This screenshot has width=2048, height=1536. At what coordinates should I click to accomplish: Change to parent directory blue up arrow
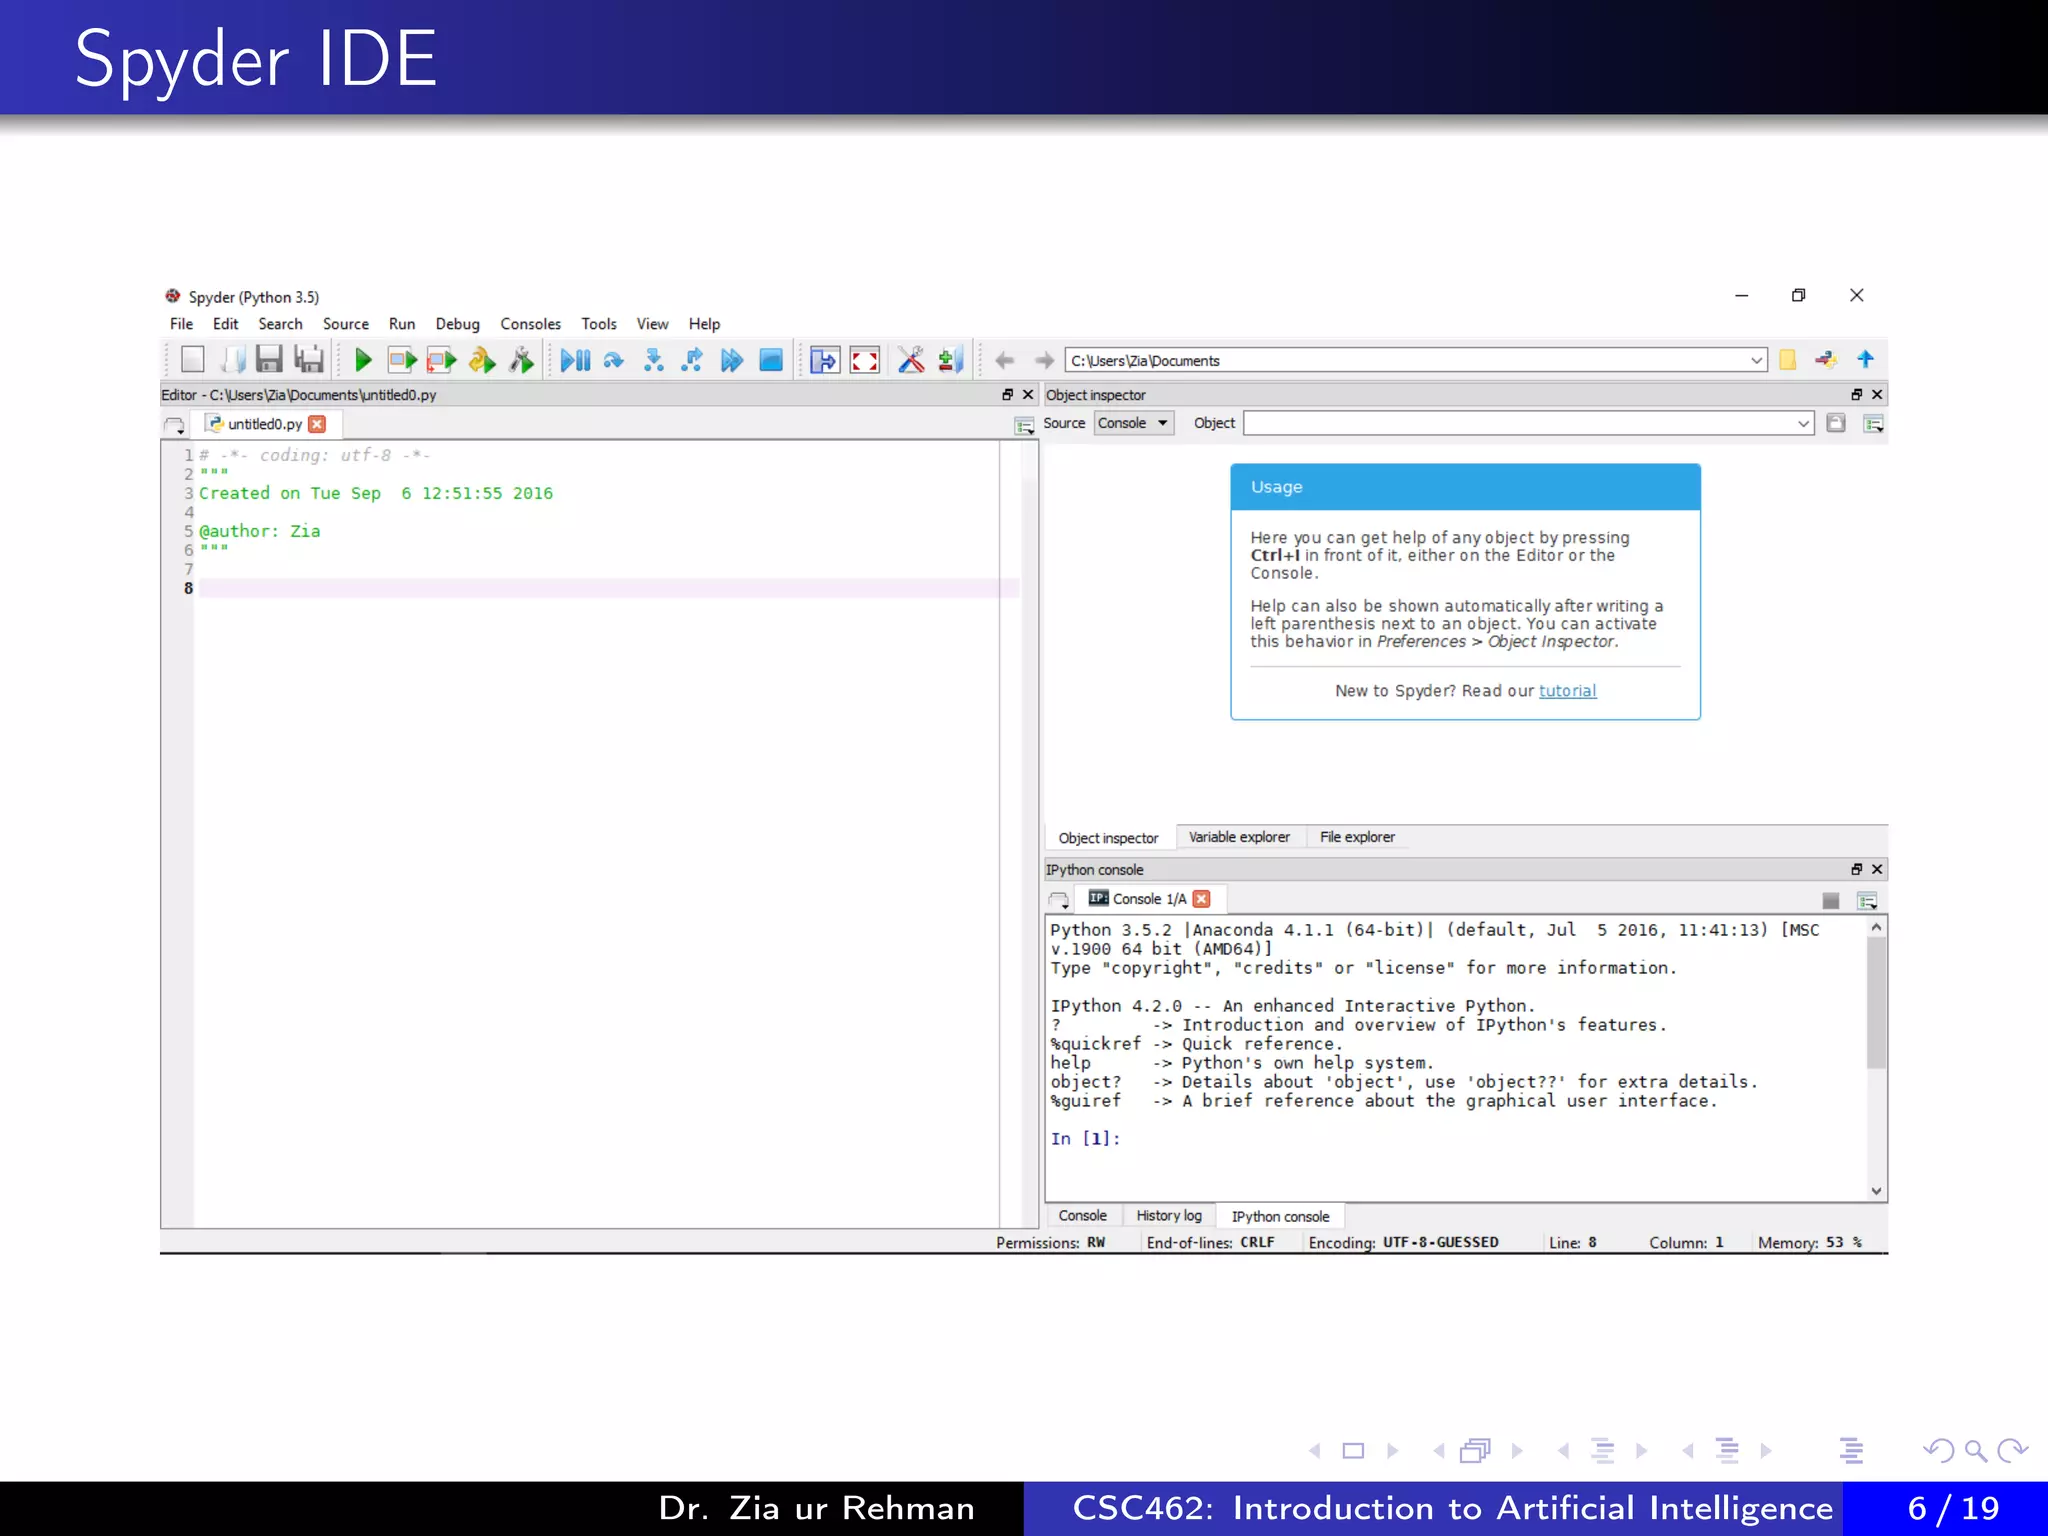[x=1866, y=359]
